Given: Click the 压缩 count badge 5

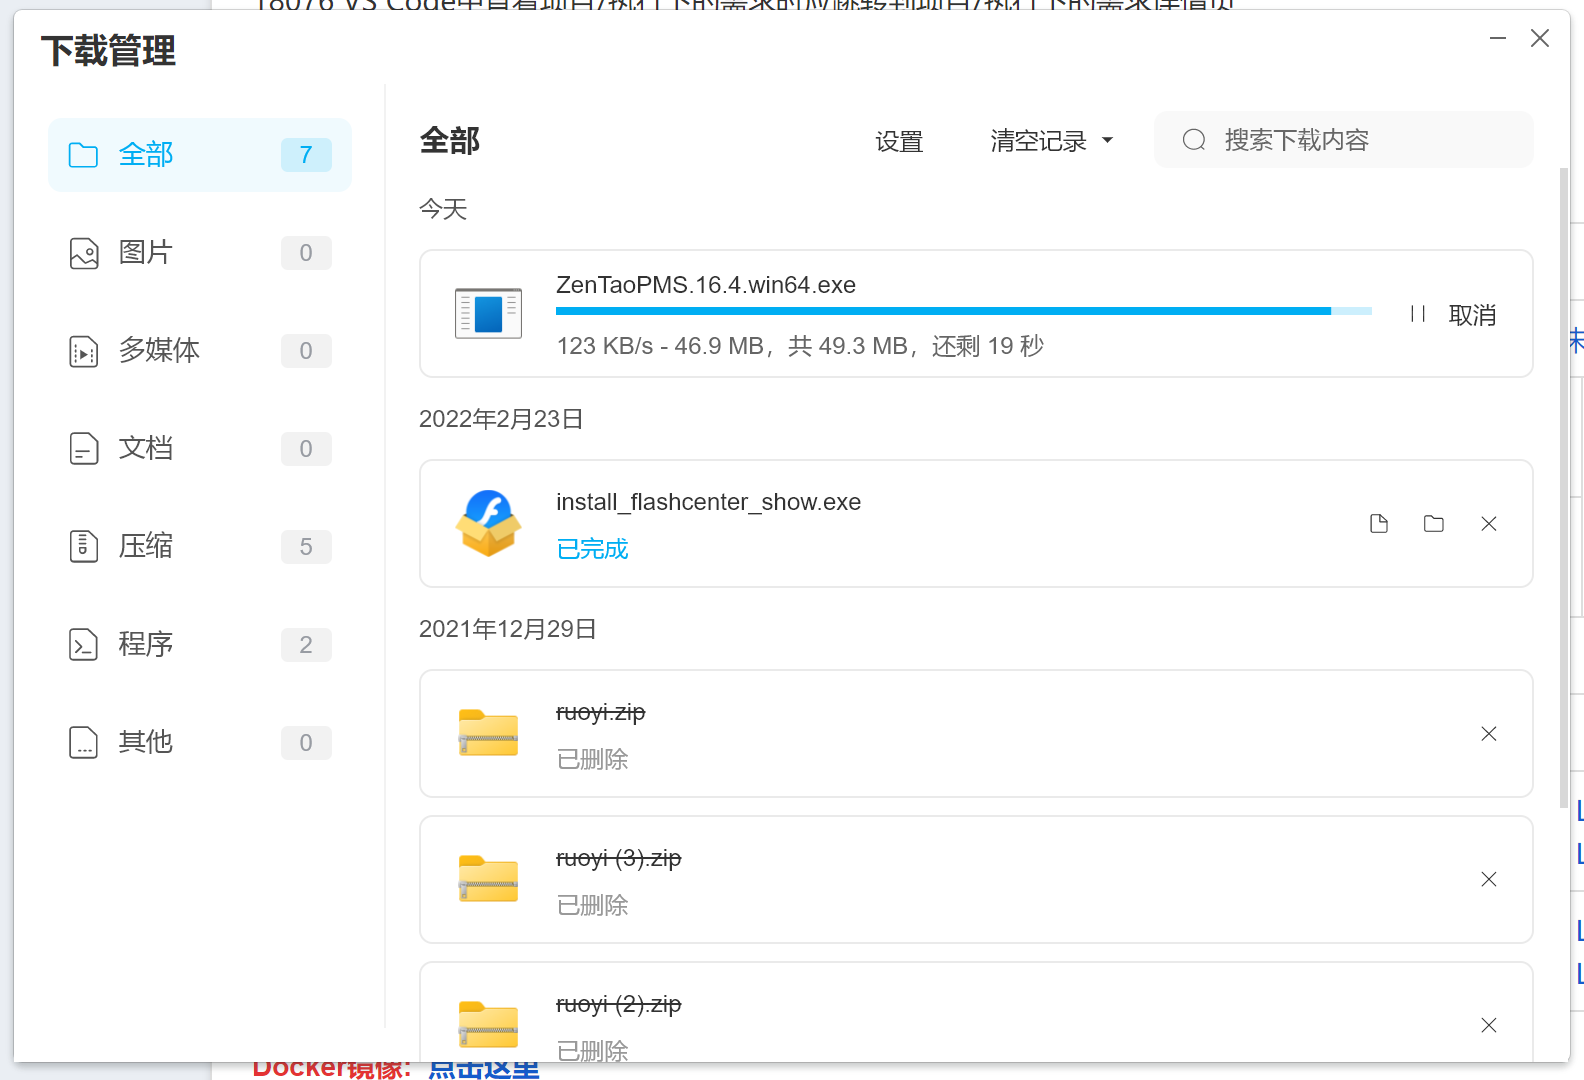Looking at the screenshot, I should pyautogui.click(x=306, y=547).
